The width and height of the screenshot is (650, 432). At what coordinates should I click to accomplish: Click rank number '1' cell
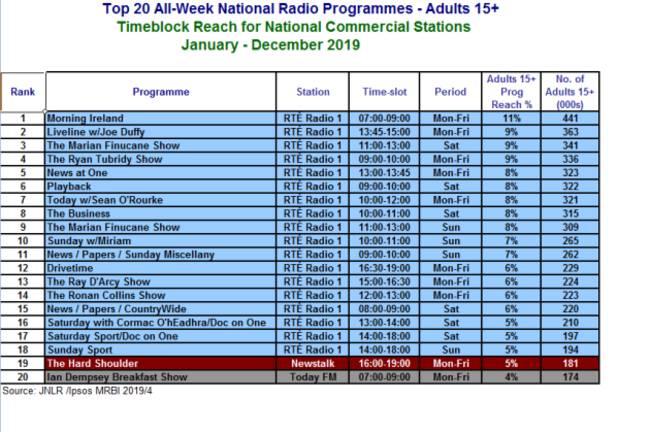[23, 118]
